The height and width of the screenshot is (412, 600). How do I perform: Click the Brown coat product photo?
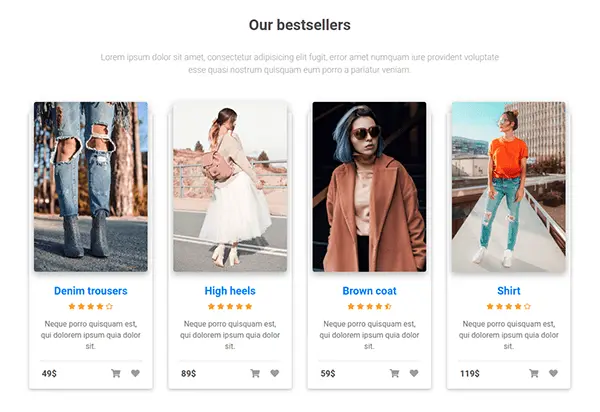369,186
